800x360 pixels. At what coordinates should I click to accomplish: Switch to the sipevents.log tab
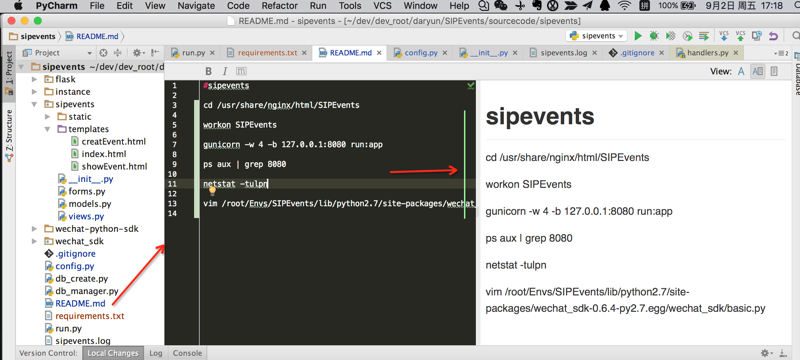pos(564,53)
